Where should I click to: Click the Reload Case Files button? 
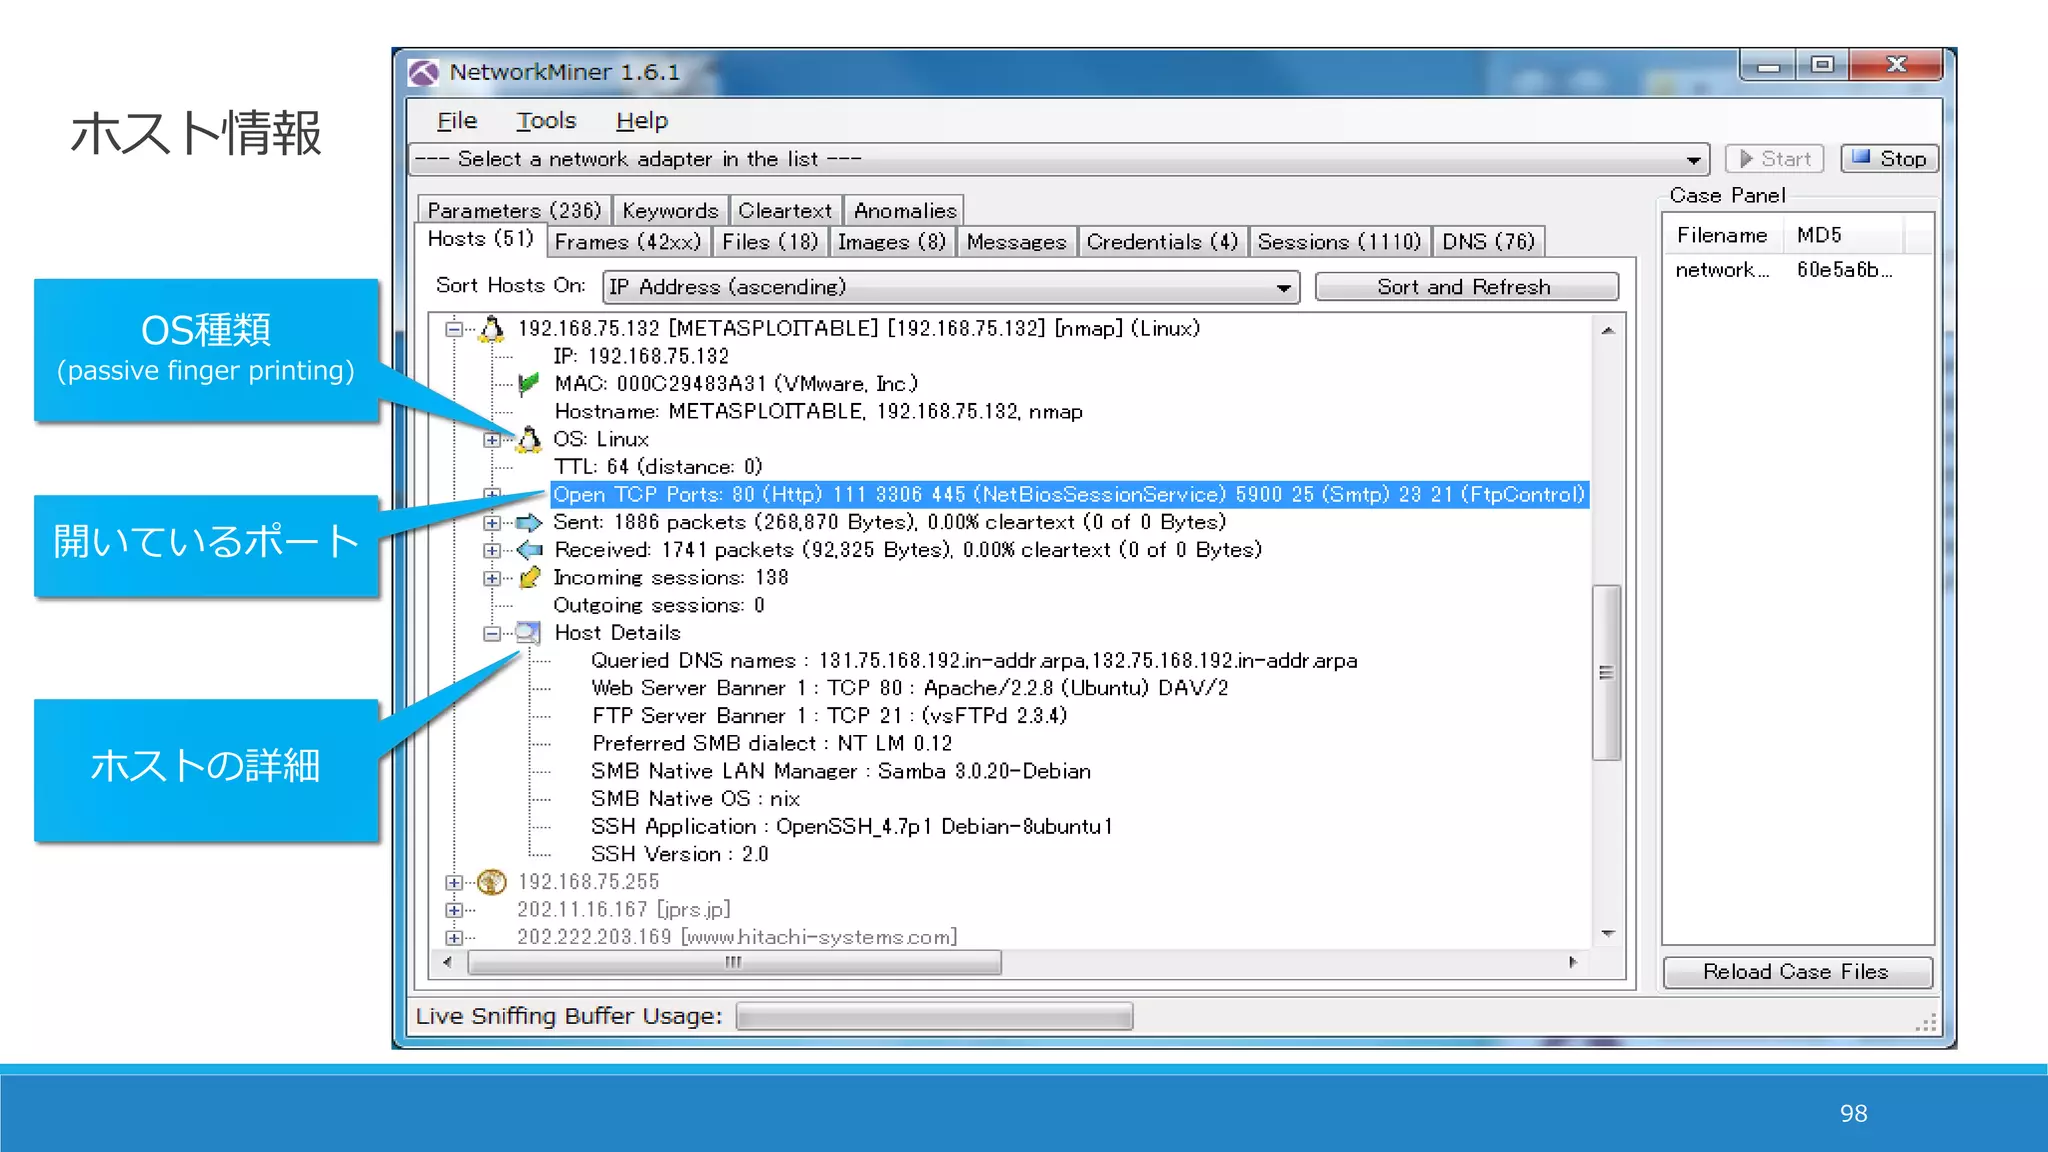[x=1796, y=972]
